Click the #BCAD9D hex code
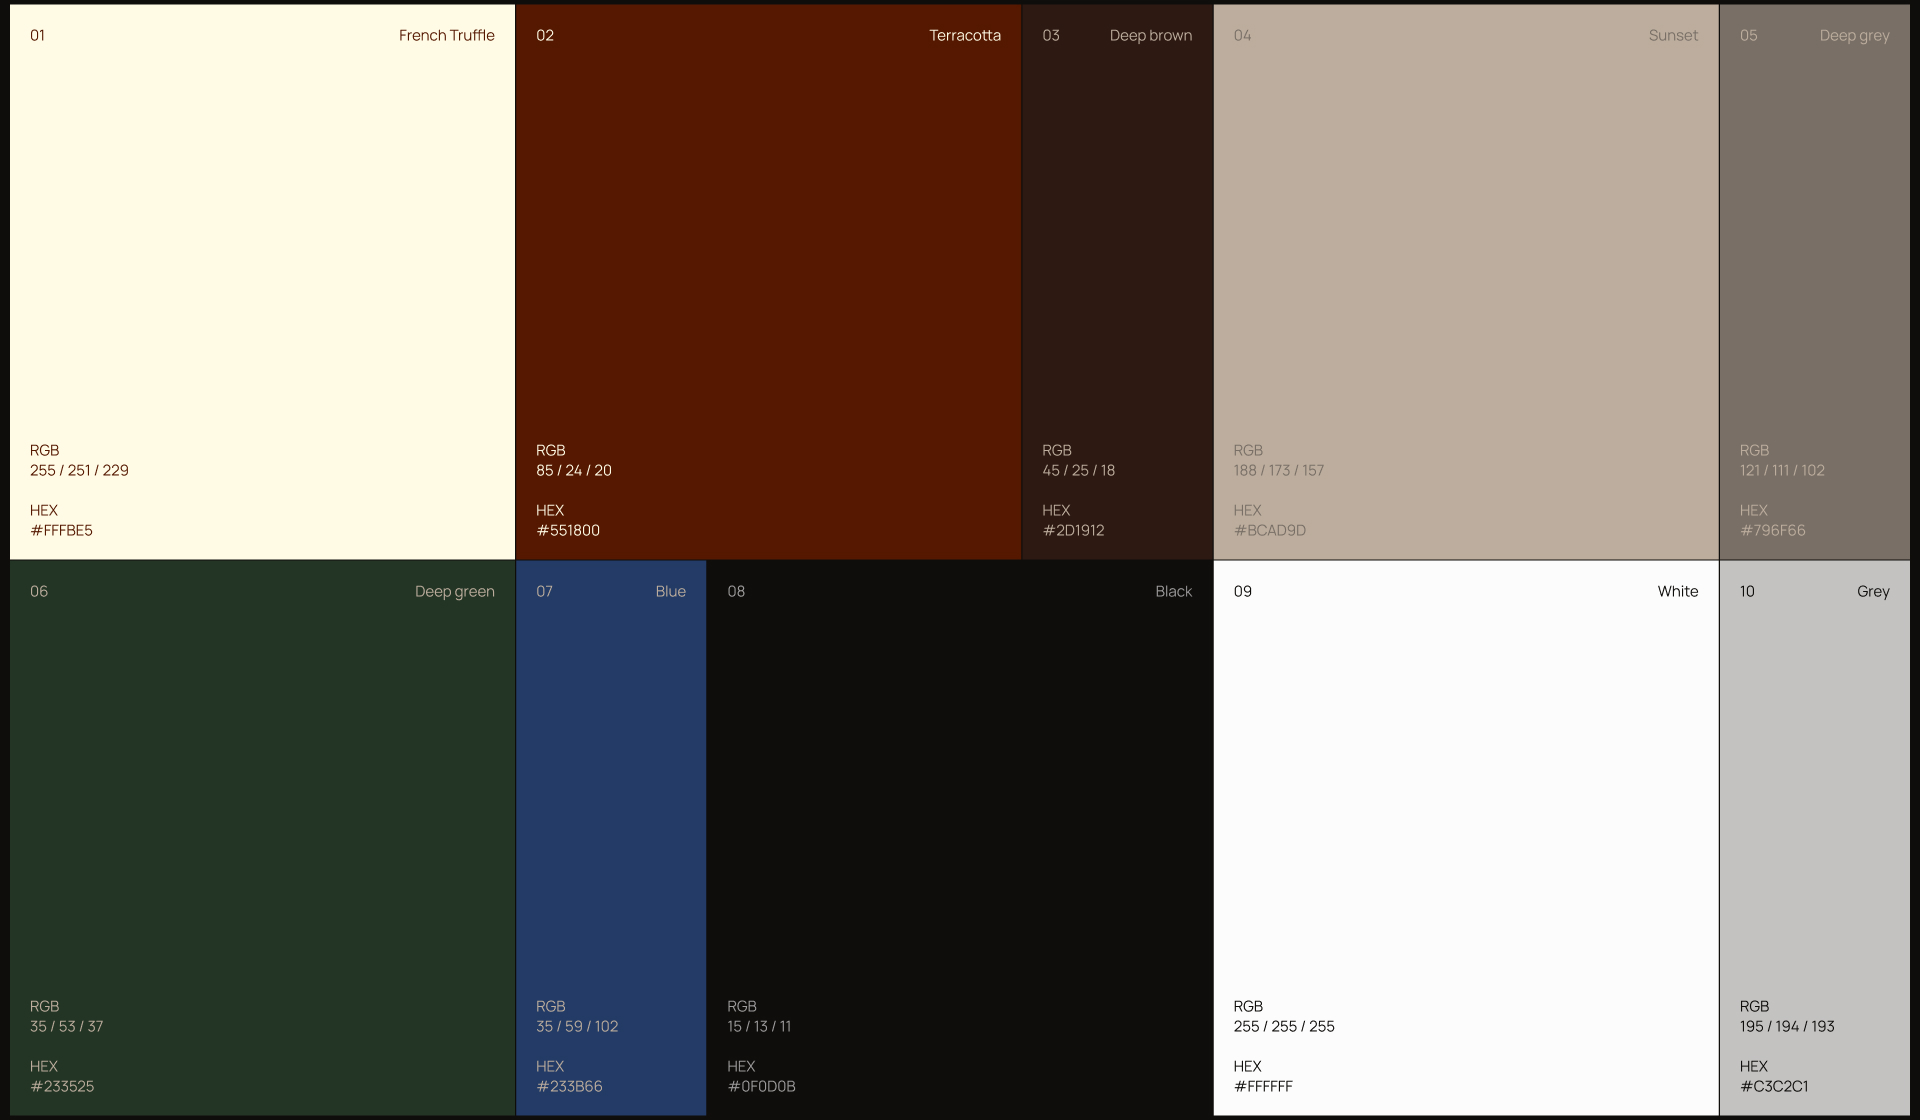 pyautogui.click(x=1269, y=530)
